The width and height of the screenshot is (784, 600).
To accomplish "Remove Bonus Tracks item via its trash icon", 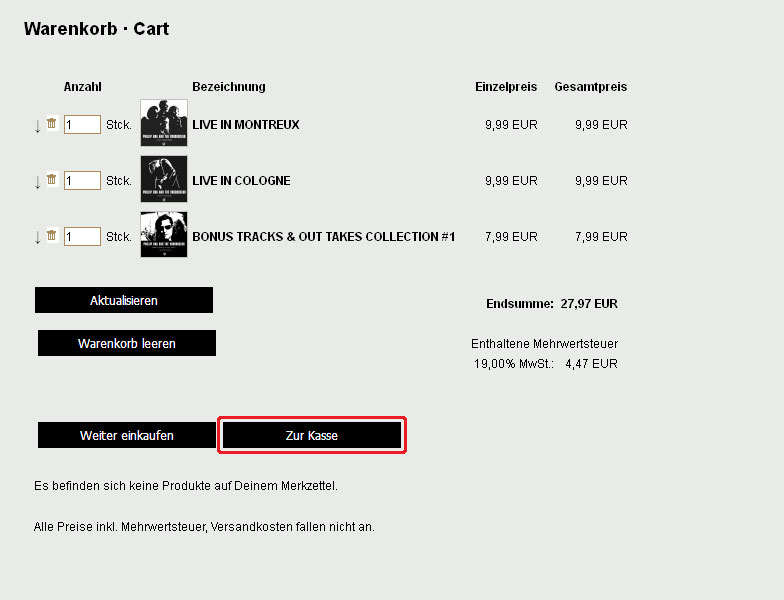I will point(51,236).
